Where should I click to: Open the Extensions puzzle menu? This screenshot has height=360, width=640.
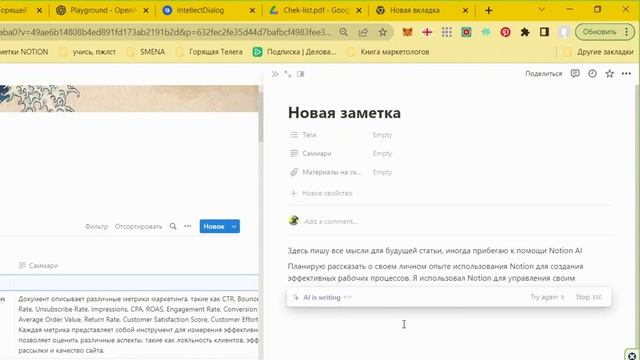525,32
